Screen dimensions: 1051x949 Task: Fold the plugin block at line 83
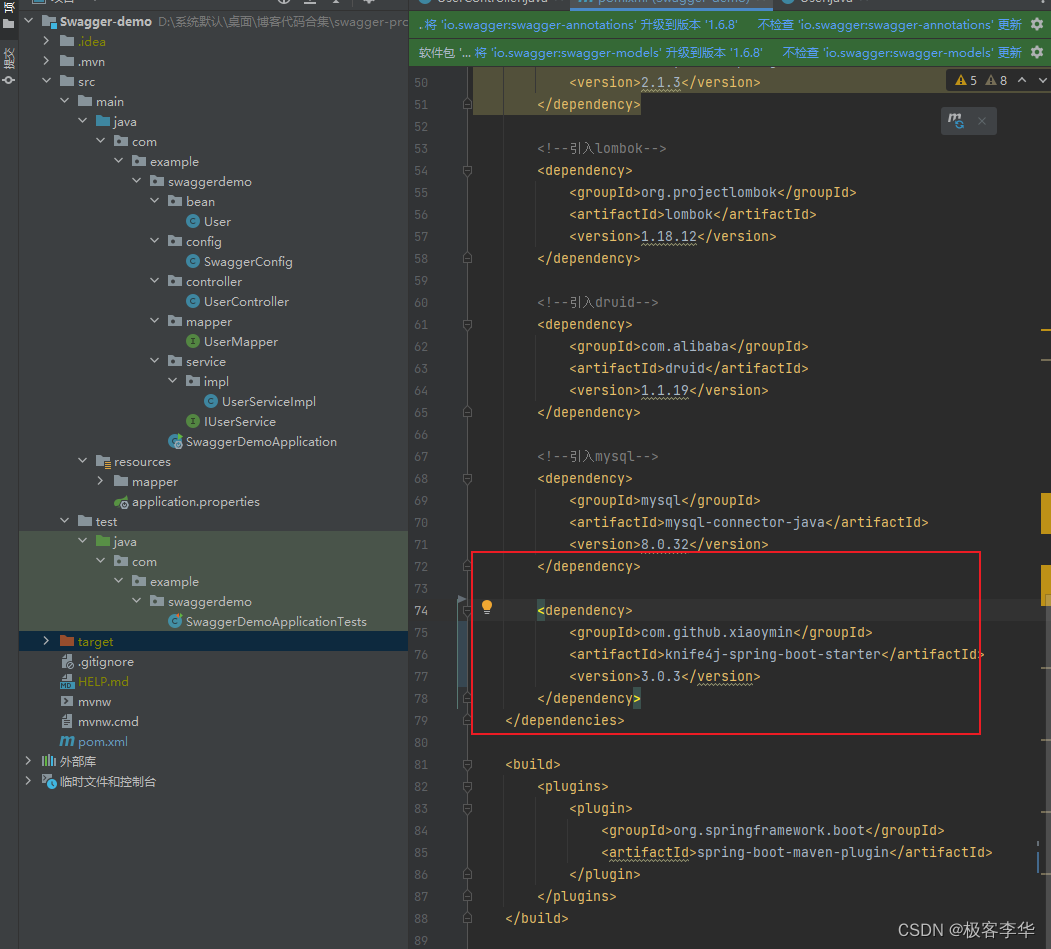point(467,809)
